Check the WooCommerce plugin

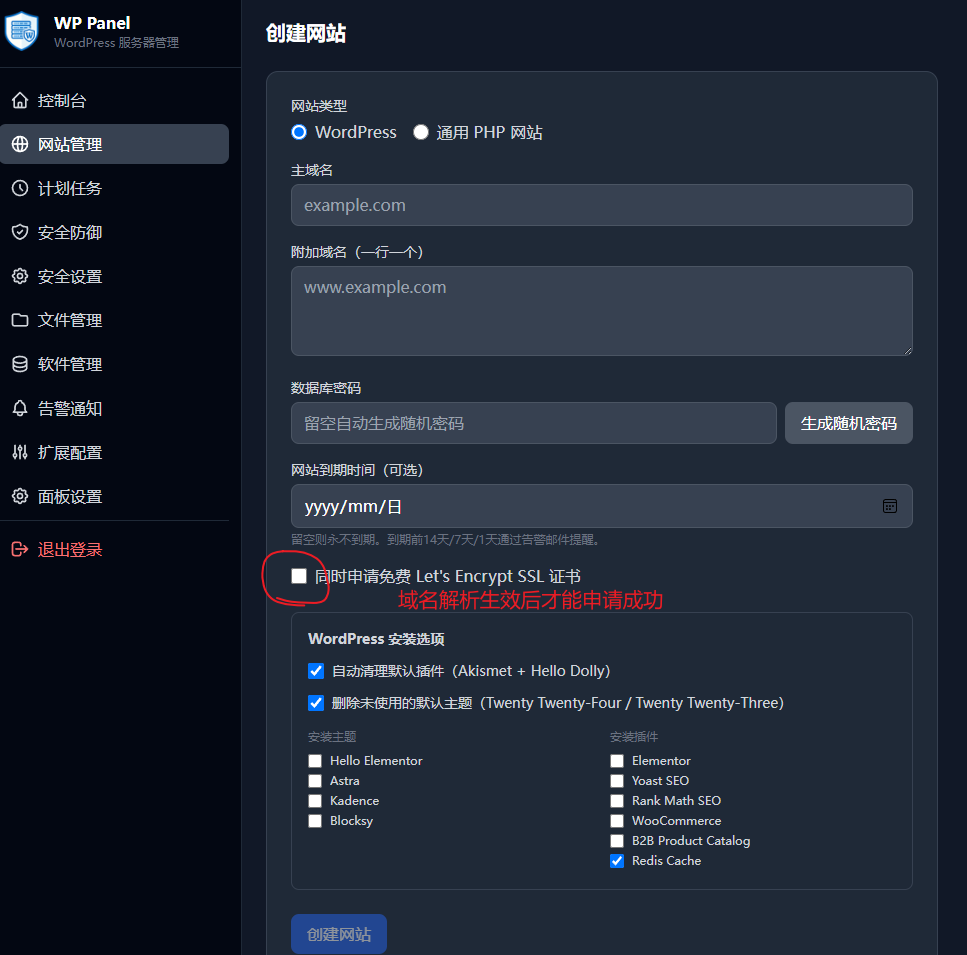617,821
